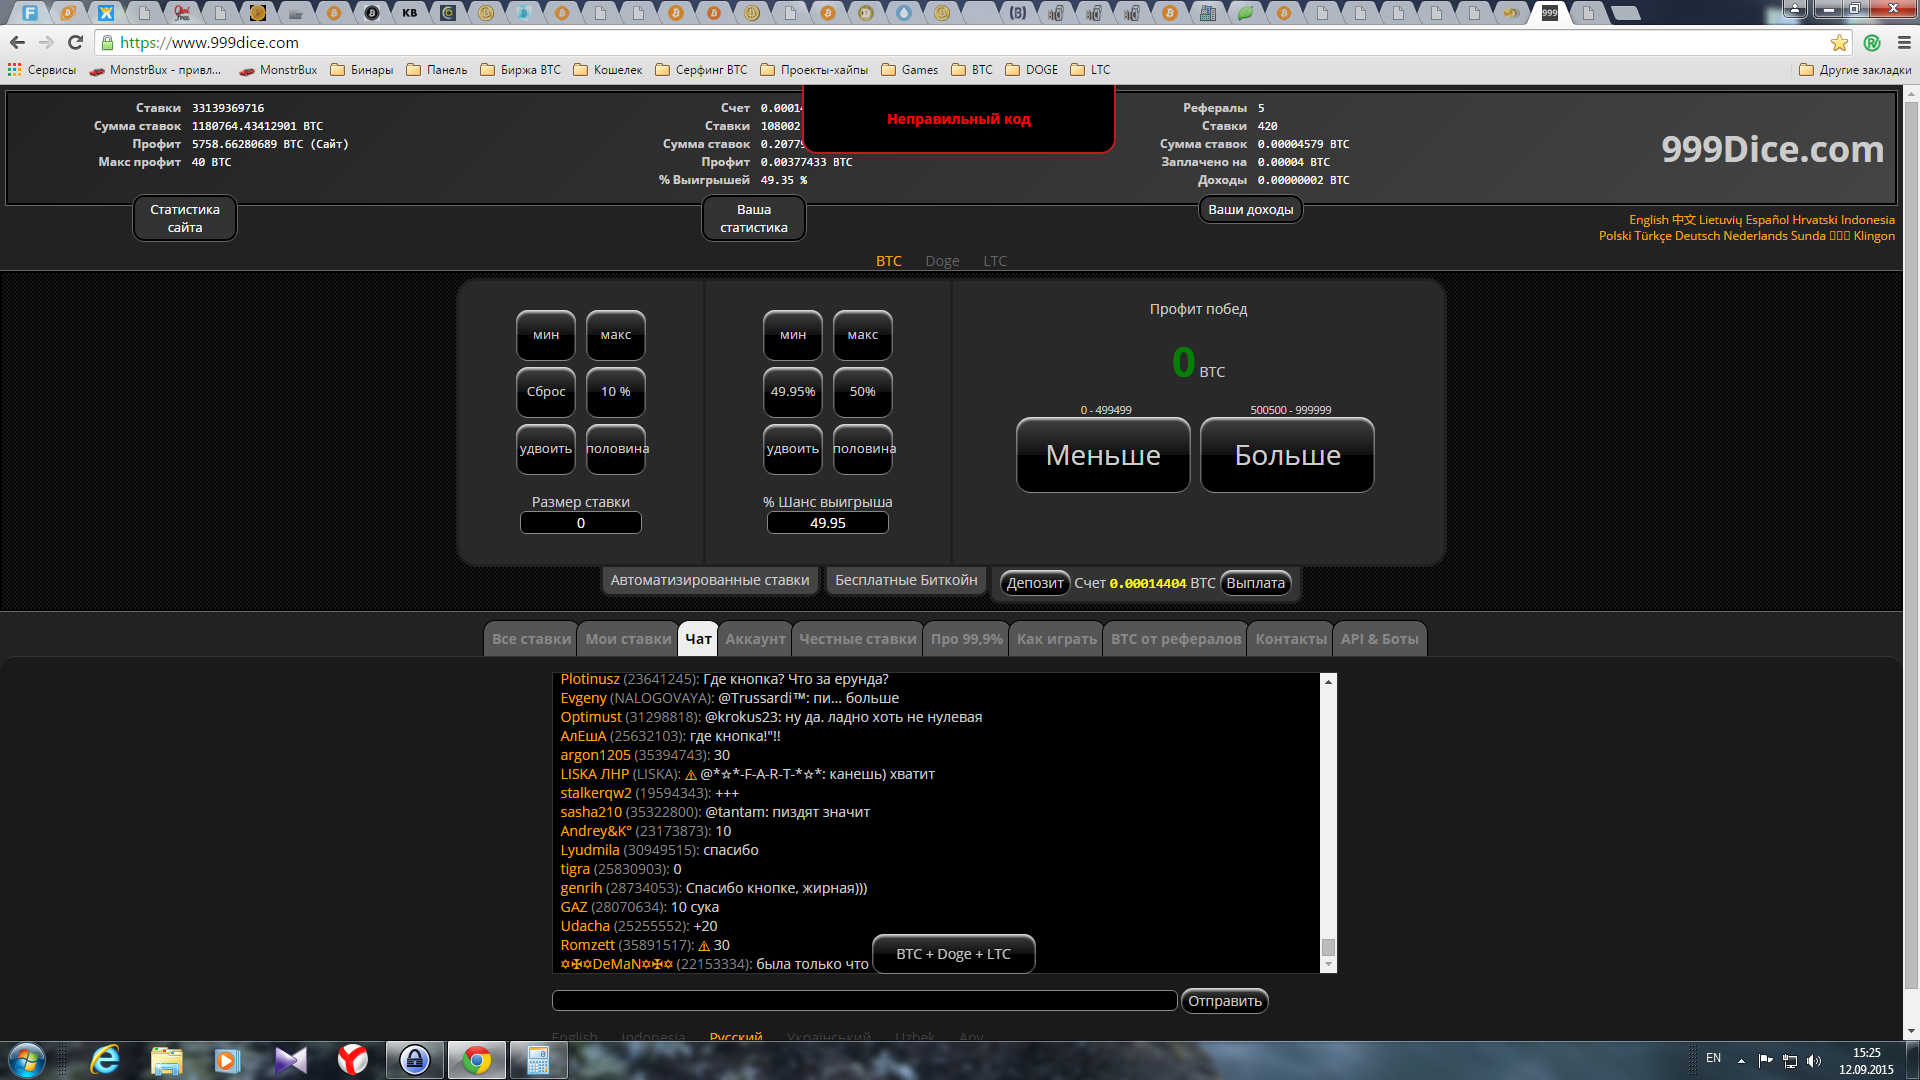Switch currency to LTC

(x=995, y=261)
